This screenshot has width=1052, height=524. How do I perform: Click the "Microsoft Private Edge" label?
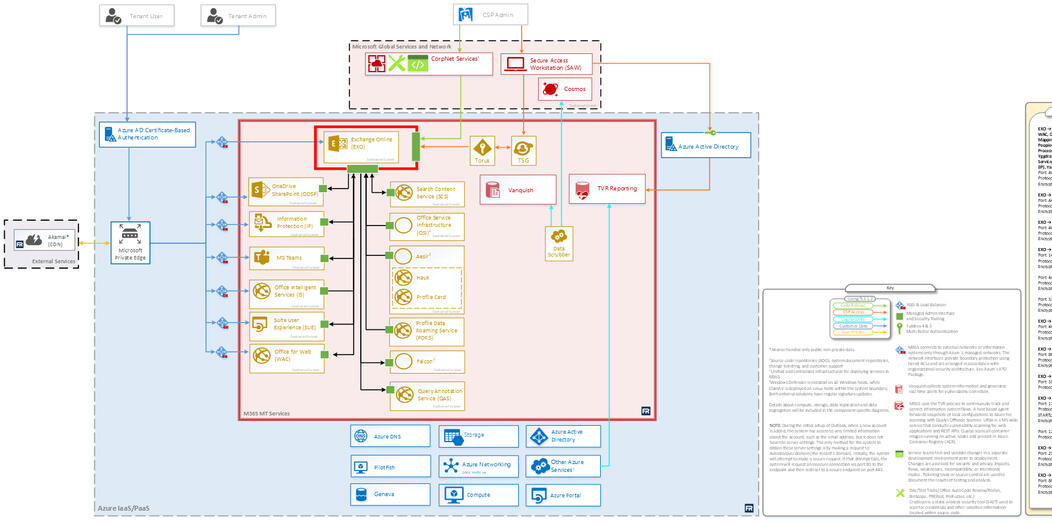coord(130,253)
